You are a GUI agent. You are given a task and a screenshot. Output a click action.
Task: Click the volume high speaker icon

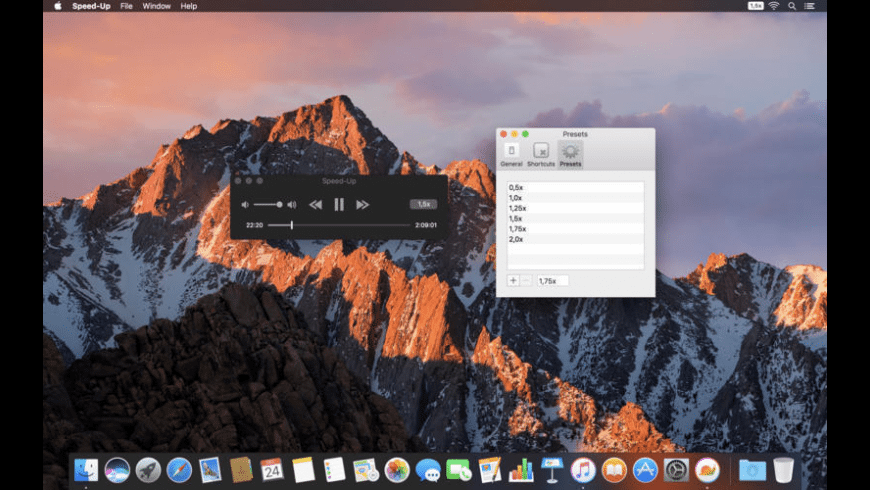click(x=292, y=205)
